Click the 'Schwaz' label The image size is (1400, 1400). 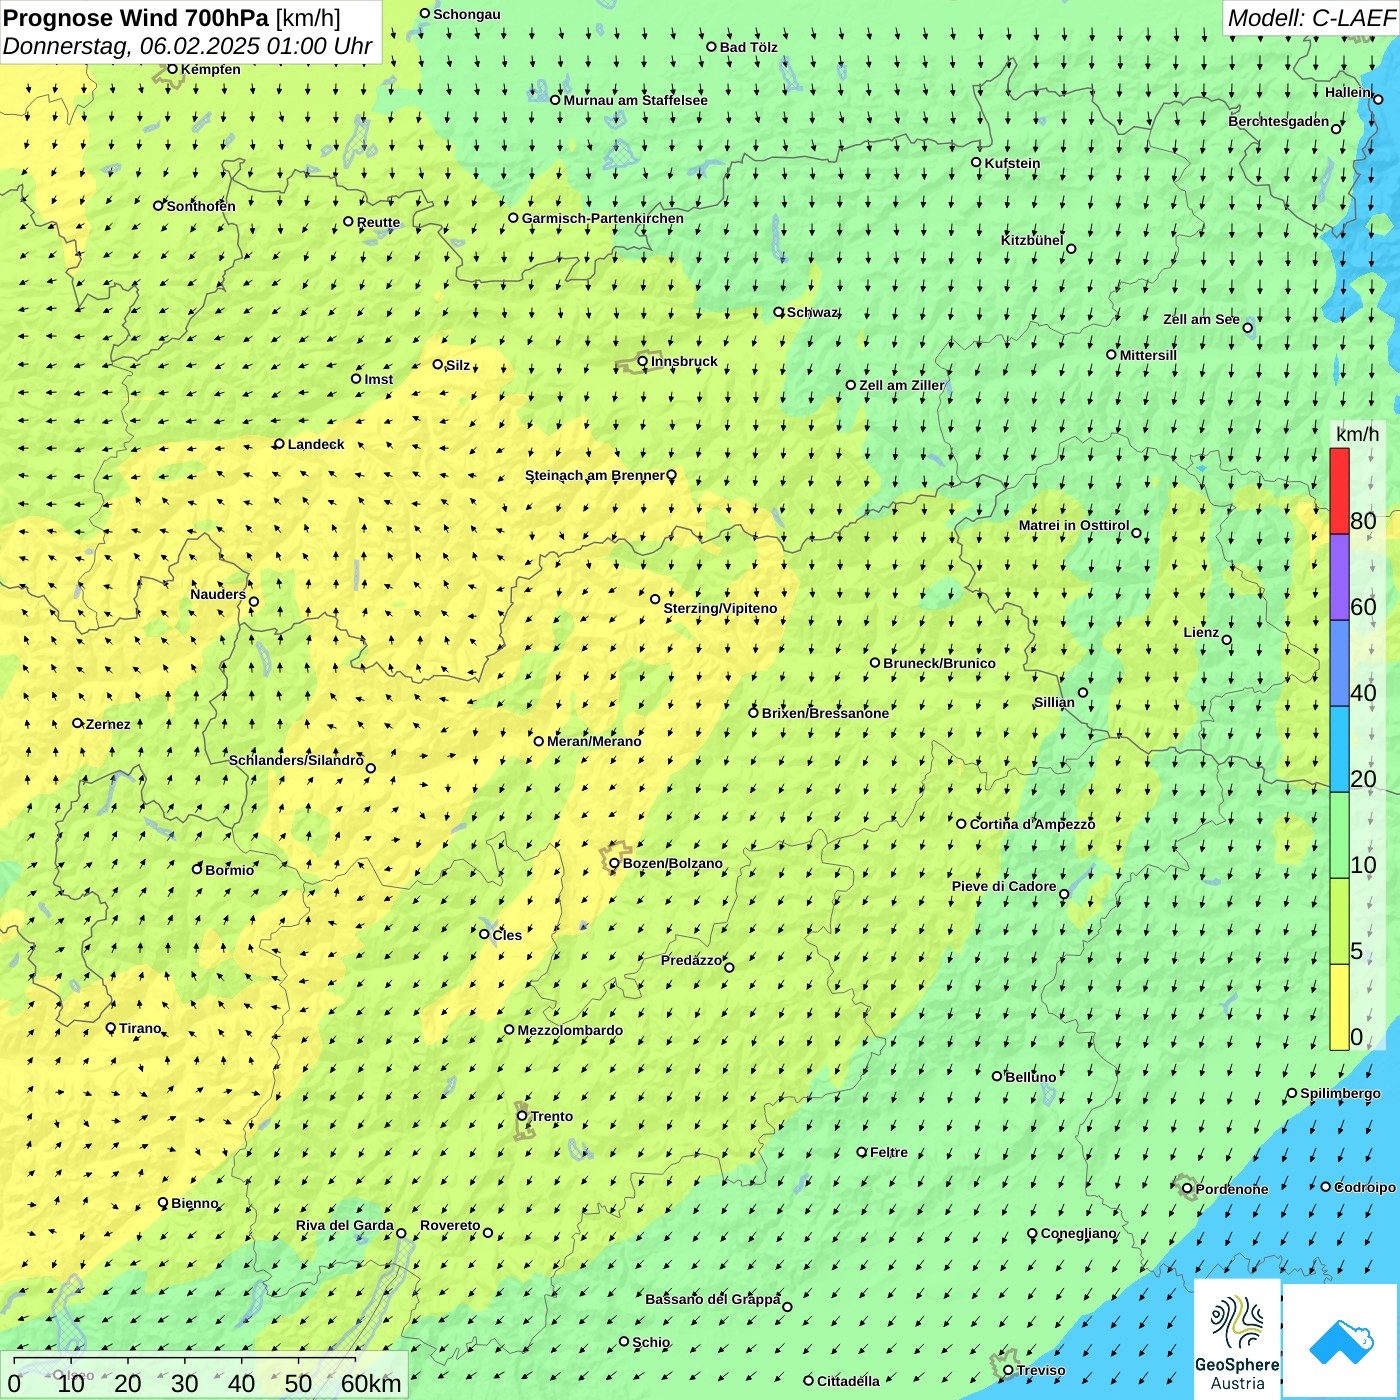point(812,312)
